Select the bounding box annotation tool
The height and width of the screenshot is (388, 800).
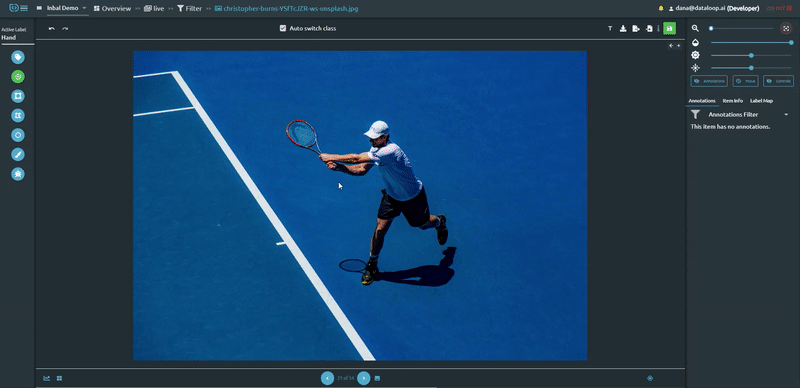click(x=18, y=96)
